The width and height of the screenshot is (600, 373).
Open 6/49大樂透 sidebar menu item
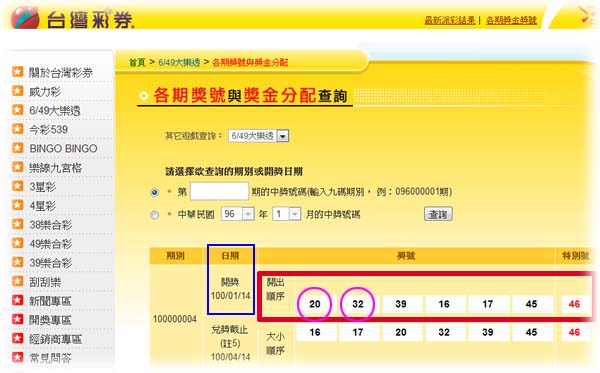[55, 111]
